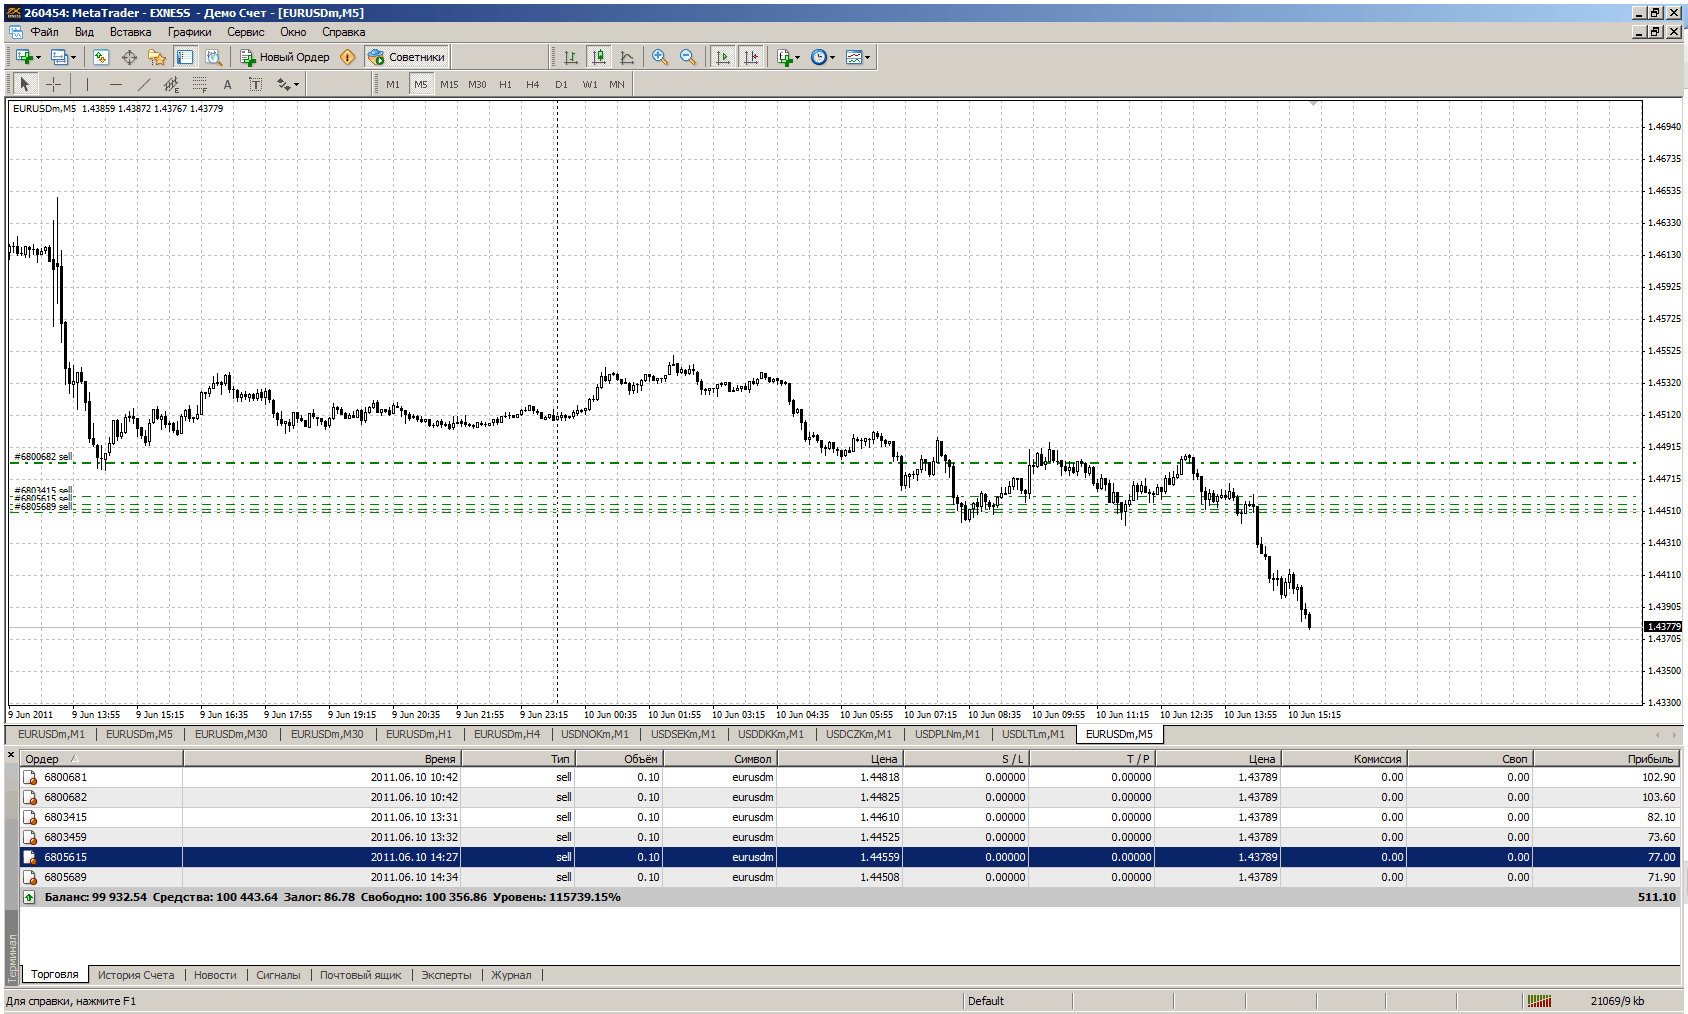Show the Navigator panel star-folder icon
Image resolution: width=1688 pixels, height=1014 pixels.
coord(157,57)
